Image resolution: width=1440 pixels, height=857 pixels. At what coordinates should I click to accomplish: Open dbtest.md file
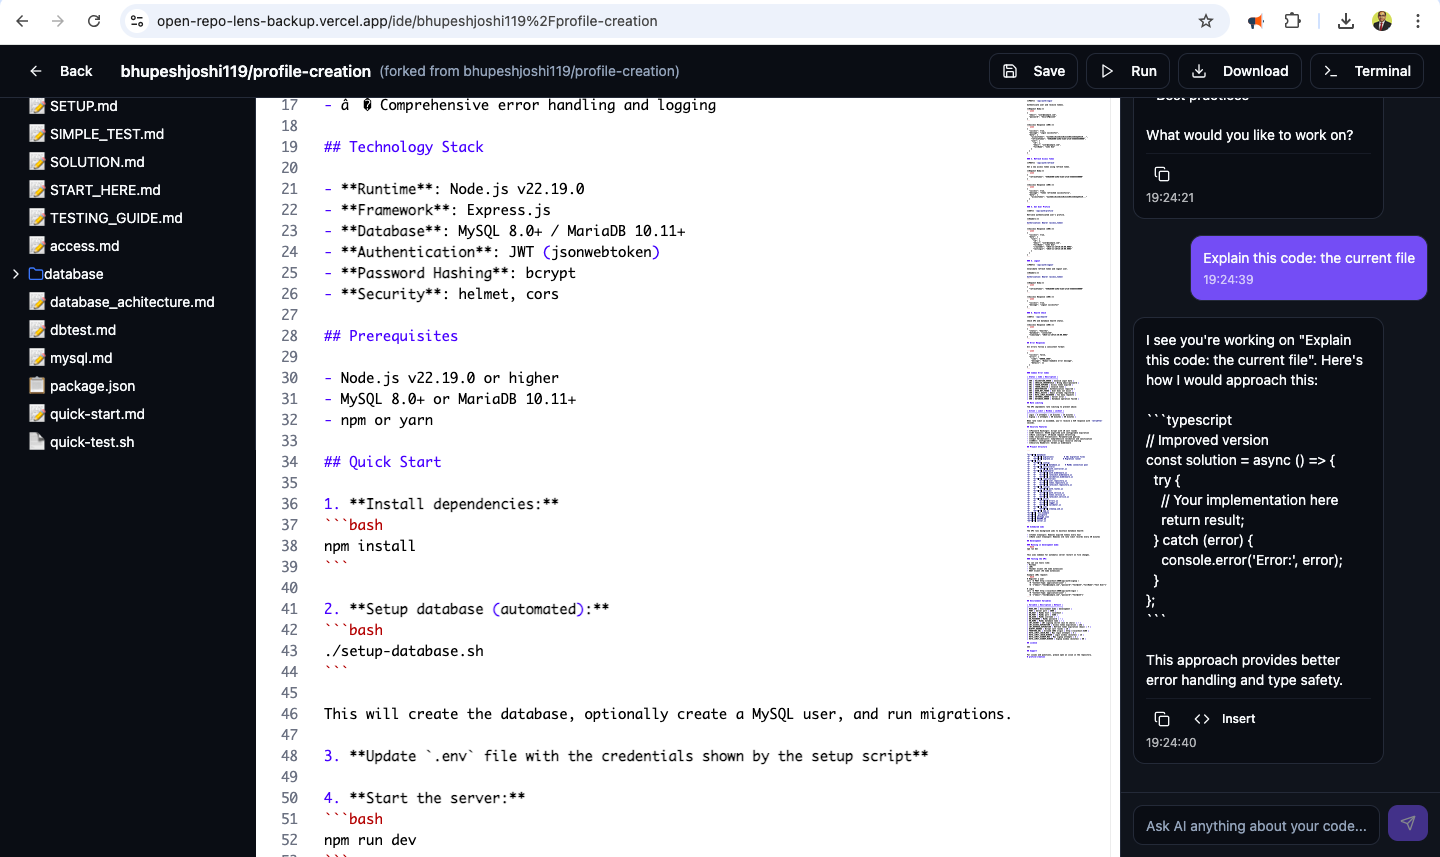[83, 330]
